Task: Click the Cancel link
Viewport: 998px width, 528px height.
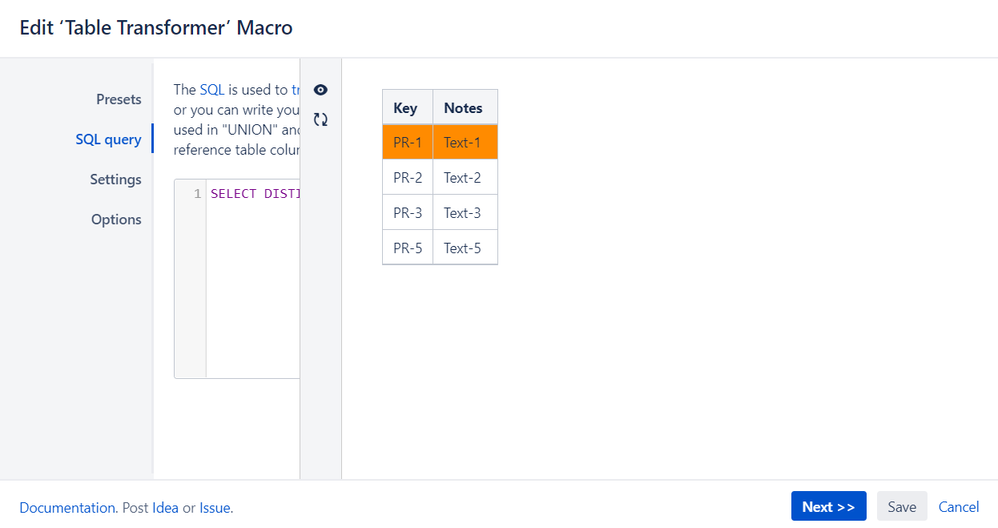Action: 958,506
